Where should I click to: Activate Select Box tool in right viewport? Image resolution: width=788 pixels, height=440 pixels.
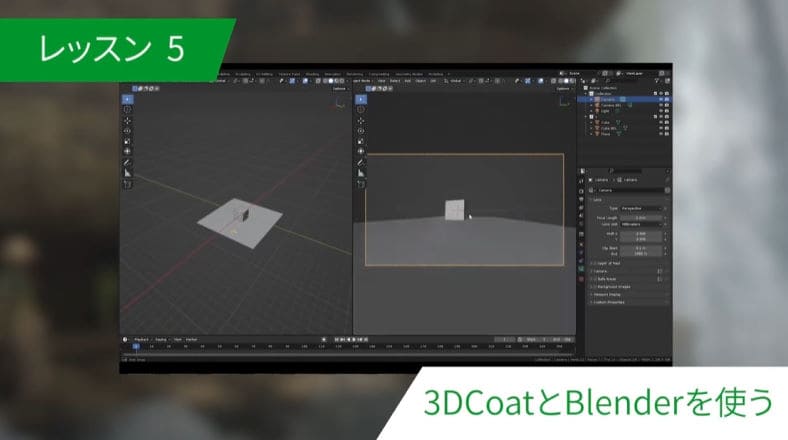point(361,99)
